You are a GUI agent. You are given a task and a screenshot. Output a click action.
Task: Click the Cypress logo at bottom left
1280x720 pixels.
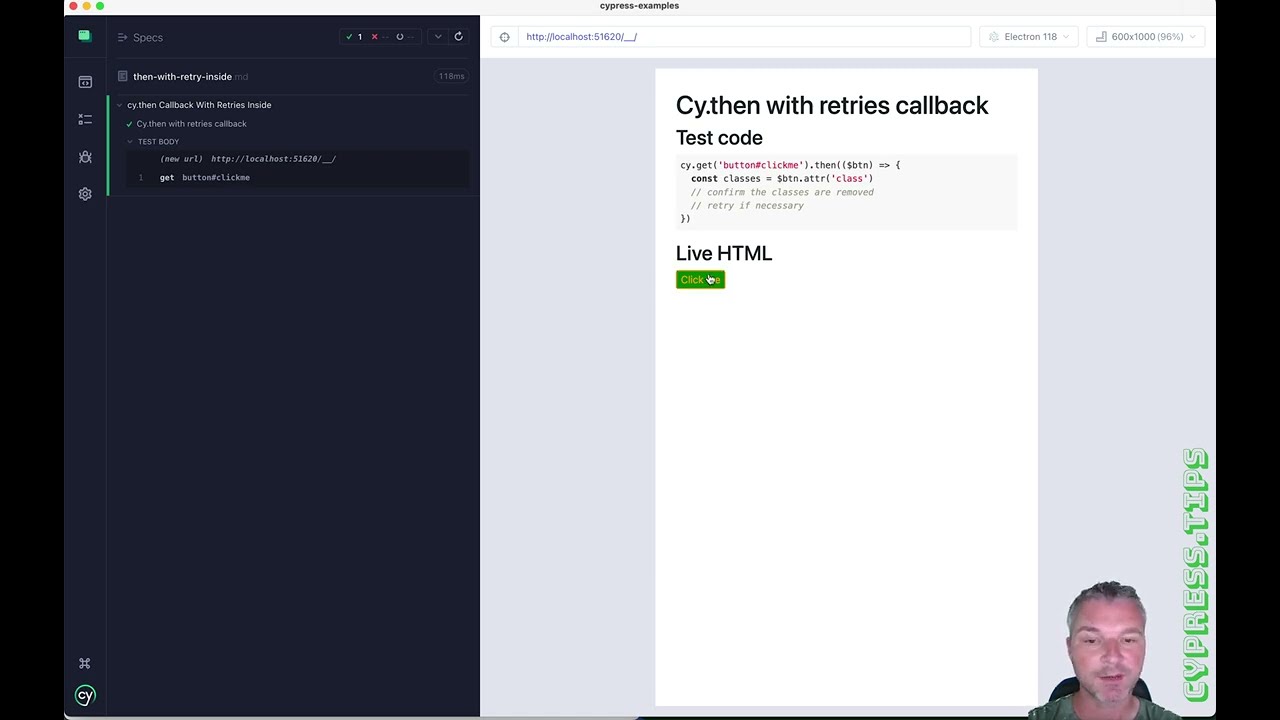(x=85, y=695)
